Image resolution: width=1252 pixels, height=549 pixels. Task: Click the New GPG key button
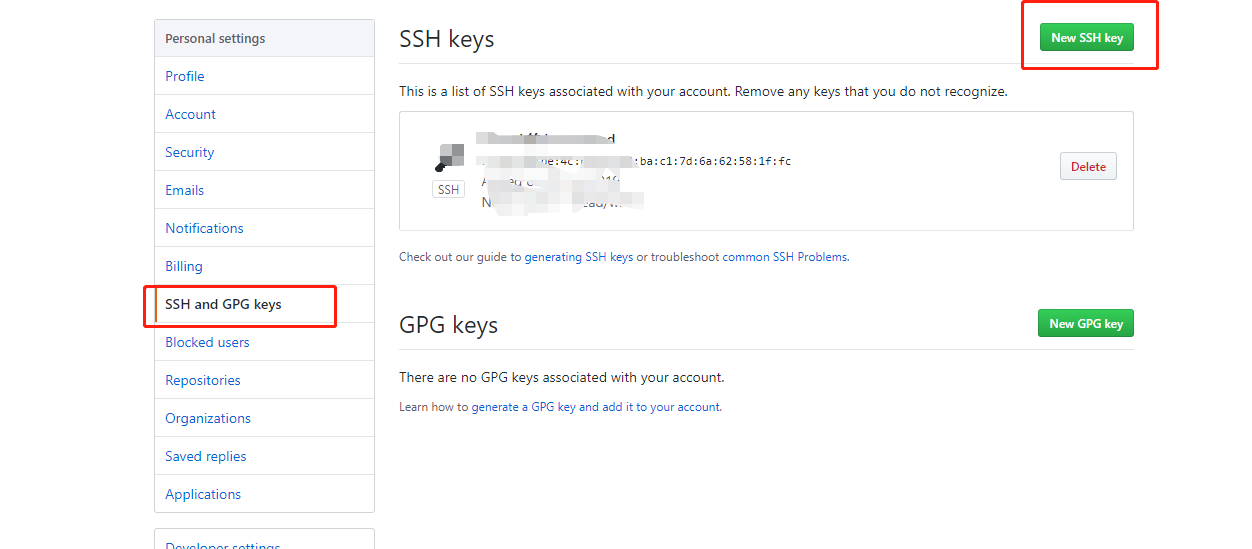[1086, 323]
